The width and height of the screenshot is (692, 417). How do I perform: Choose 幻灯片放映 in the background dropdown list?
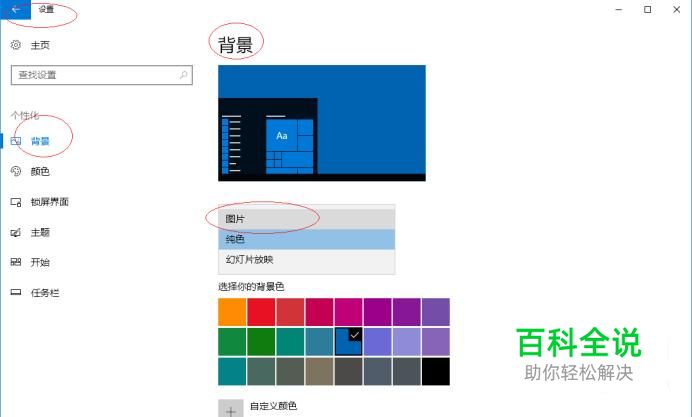click(x=307, y=259)
